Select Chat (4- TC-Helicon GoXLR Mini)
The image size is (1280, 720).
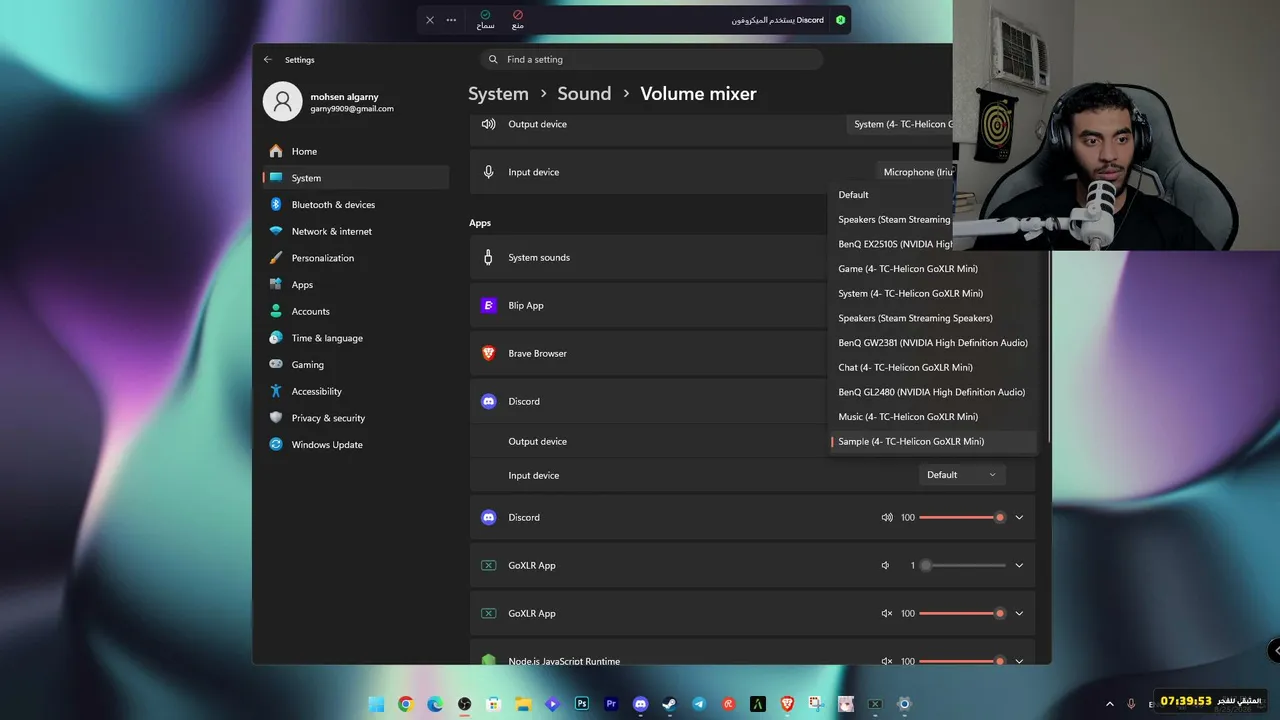pos(933,368)
